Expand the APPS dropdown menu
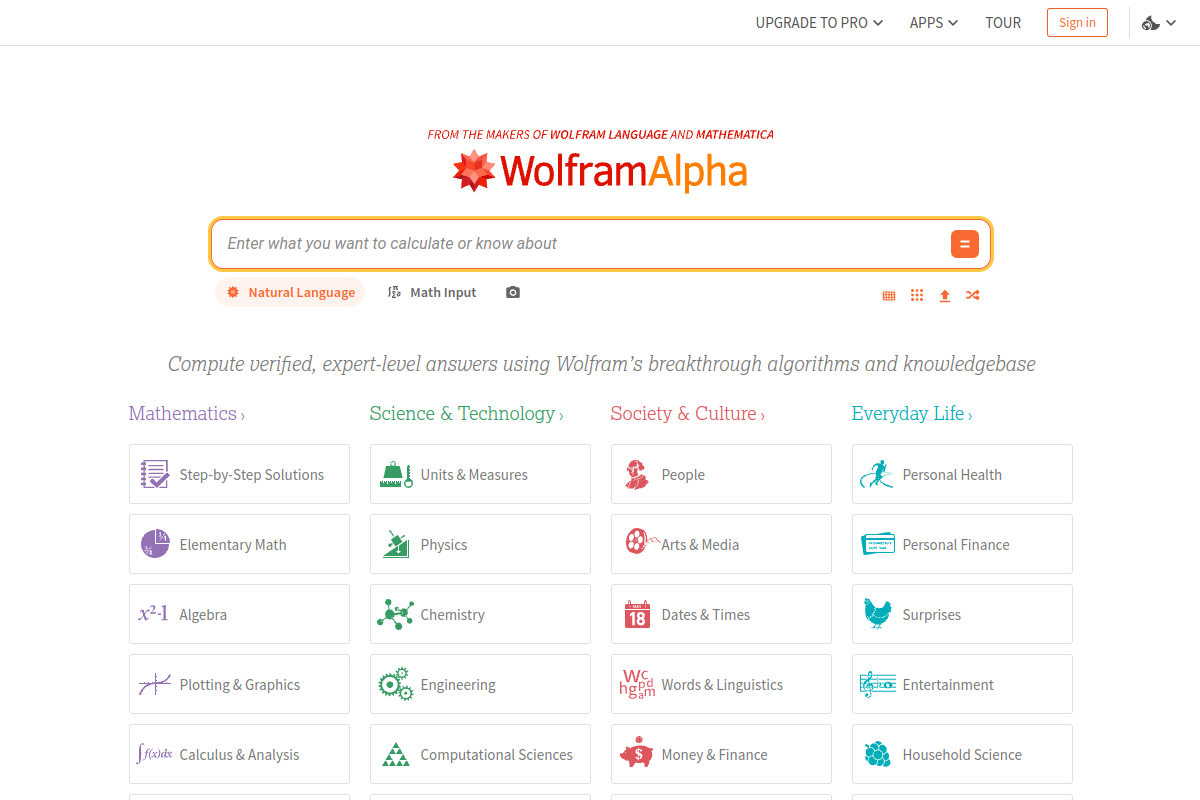Screen dimensions: 1200x800 934,22
